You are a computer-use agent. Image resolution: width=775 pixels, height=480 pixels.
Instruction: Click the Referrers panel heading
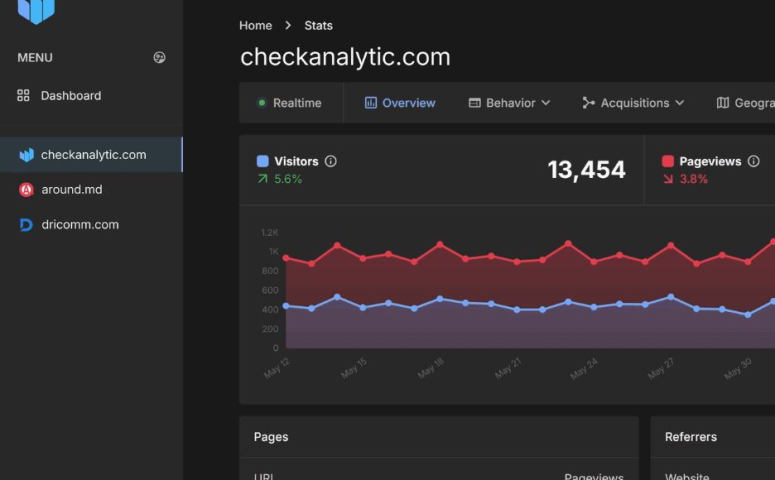pos(691,437)
